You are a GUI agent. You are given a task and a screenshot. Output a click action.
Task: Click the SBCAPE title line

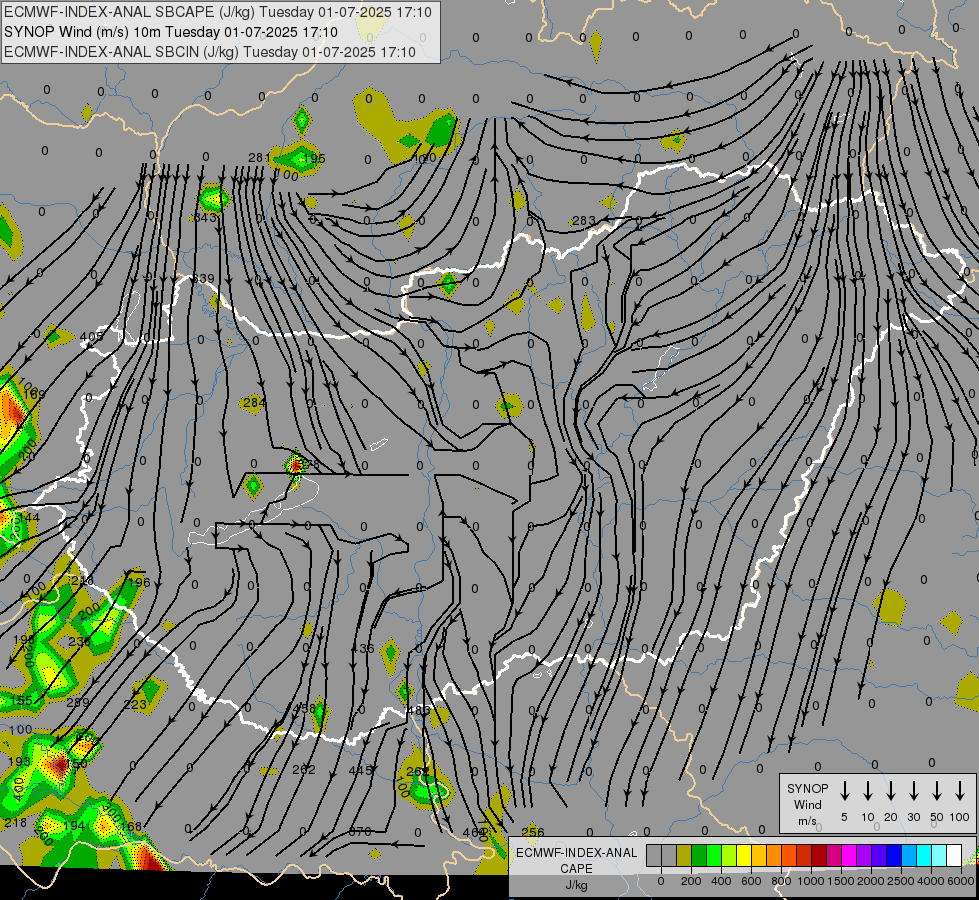pos(217,12)
